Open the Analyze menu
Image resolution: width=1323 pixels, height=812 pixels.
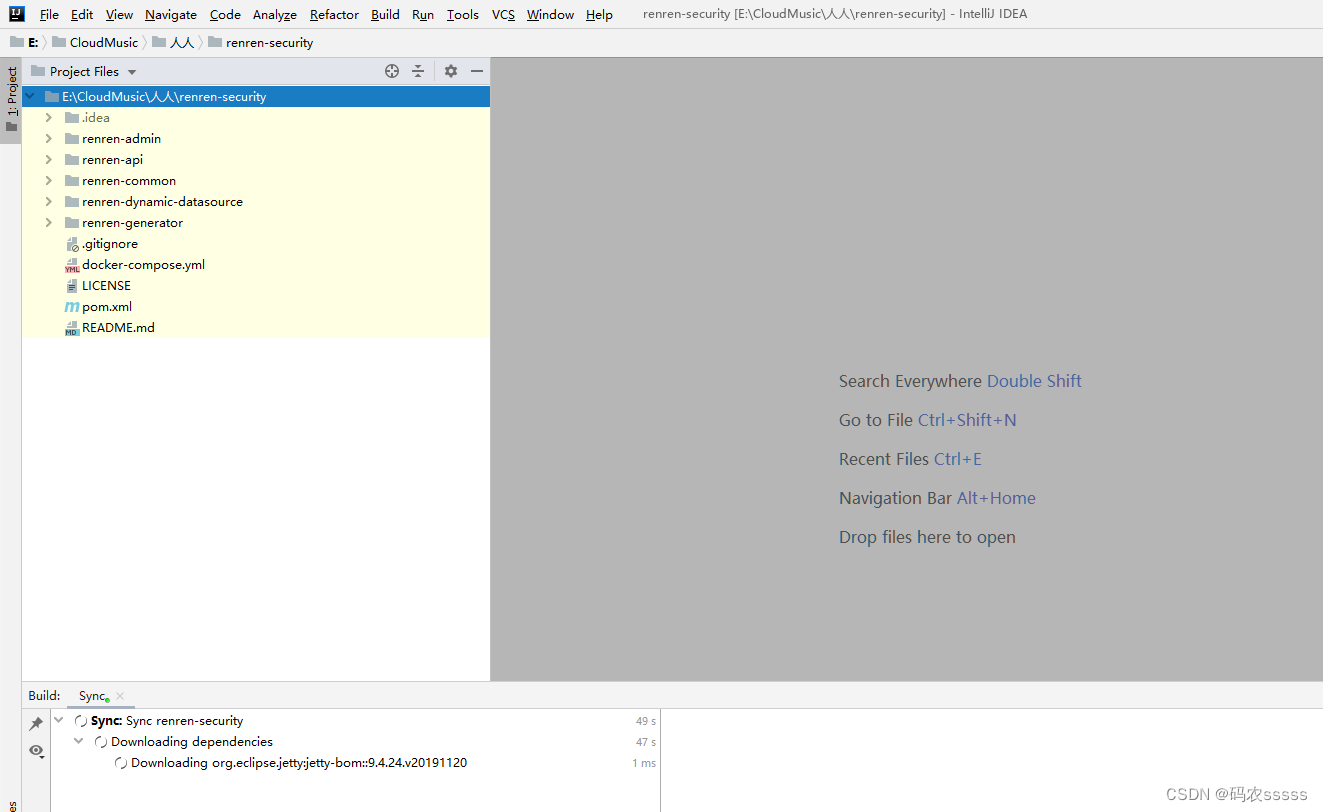pyautogui.click(x=275, y=14)
